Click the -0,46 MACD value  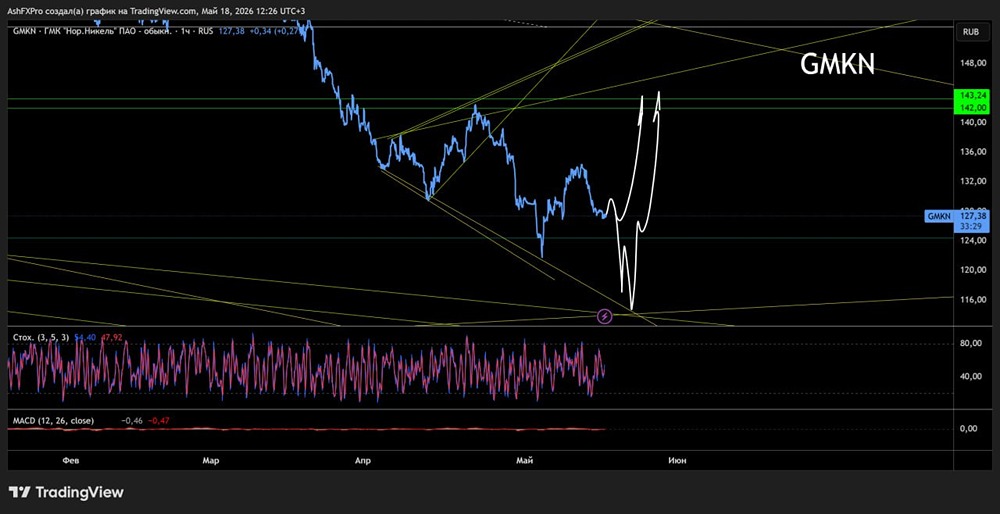click(x=132, y=421)
